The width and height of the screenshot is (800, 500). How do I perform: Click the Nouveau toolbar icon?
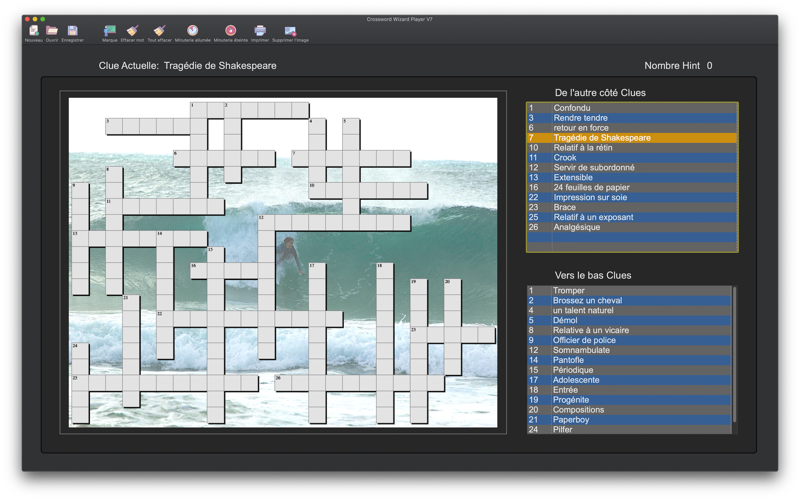coord(34,31)
